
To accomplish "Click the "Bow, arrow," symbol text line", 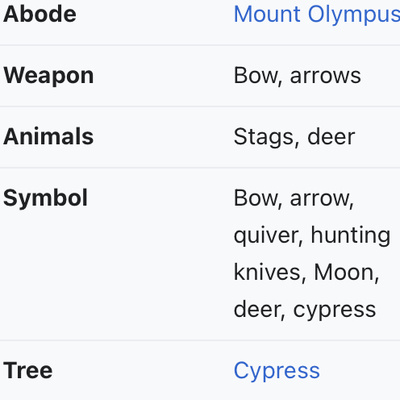I will tap(294, 199).
